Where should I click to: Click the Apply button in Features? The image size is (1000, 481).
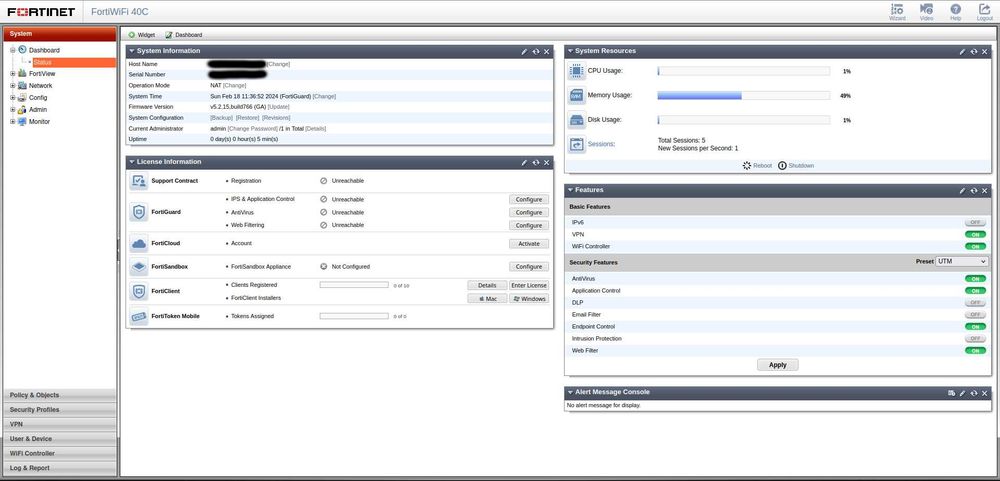click(777, 365)
